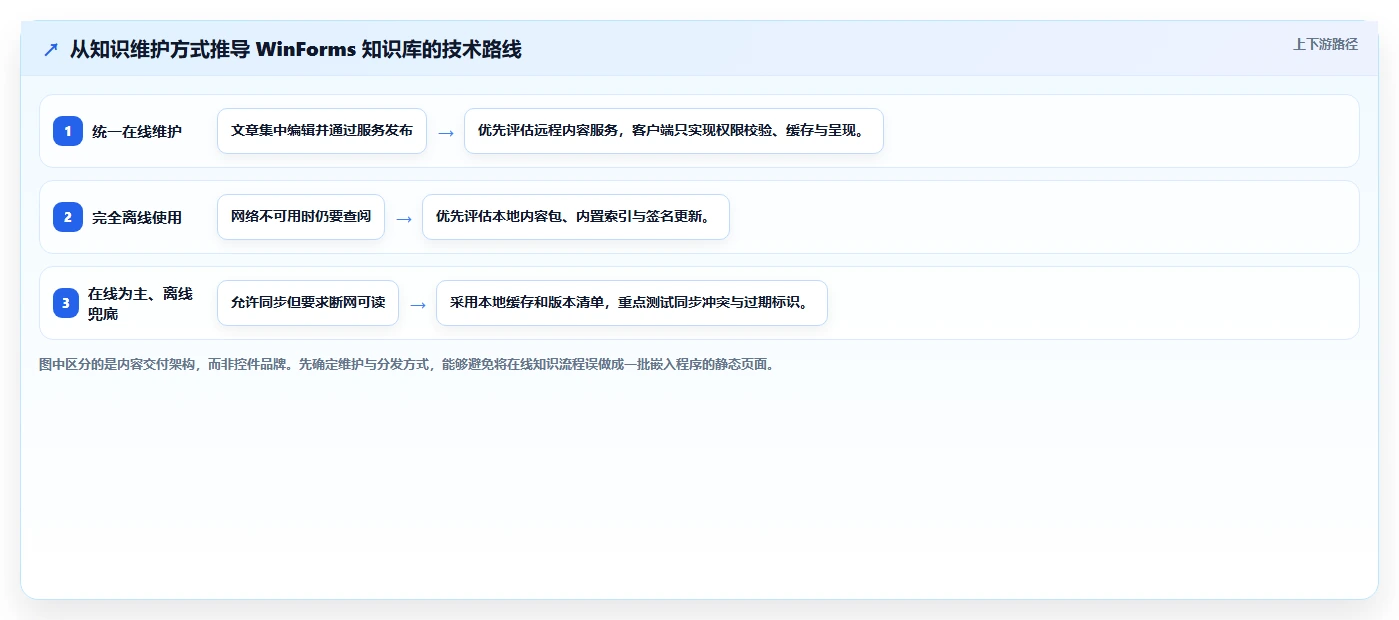
Task: Click the 上下游路径 label
Action: 1325,44
